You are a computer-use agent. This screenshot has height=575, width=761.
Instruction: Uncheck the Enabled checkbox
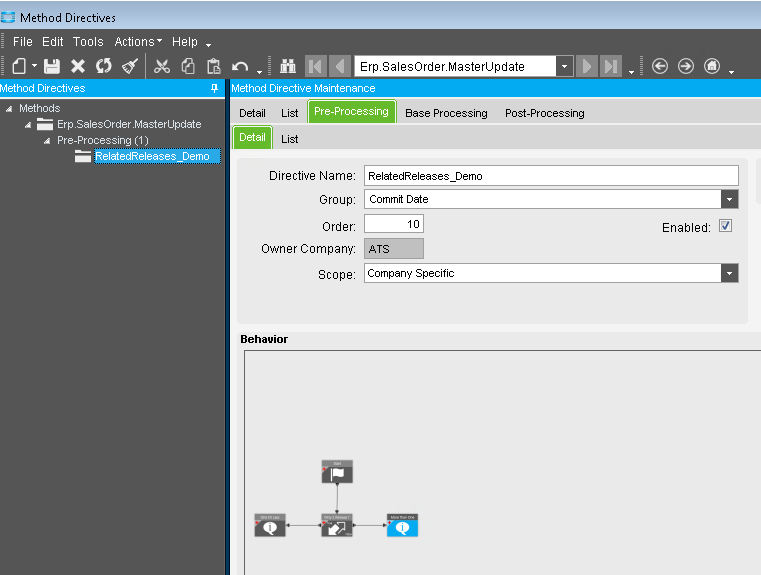[726, 226]
